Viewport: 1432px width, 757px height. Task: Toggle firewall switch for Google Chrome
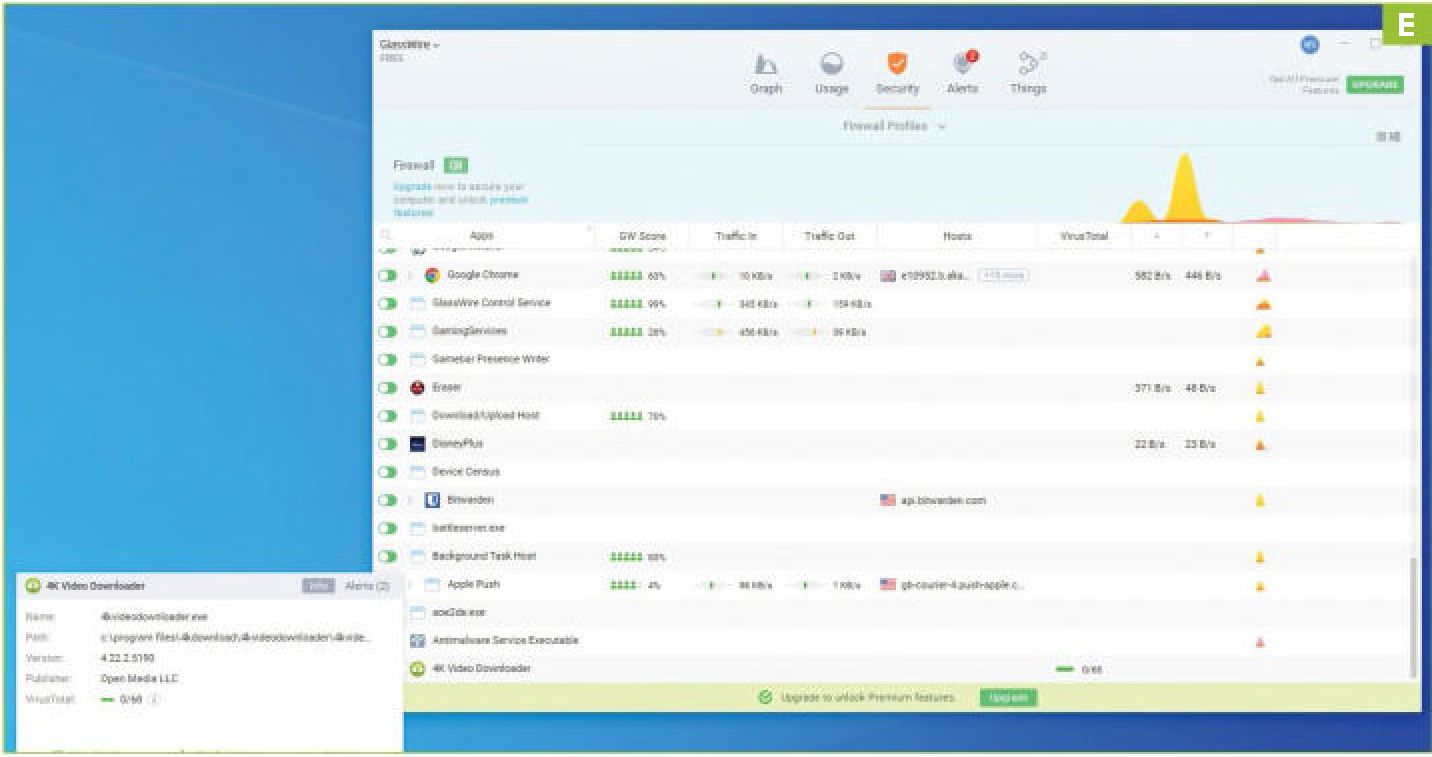(x=388, y=275)
